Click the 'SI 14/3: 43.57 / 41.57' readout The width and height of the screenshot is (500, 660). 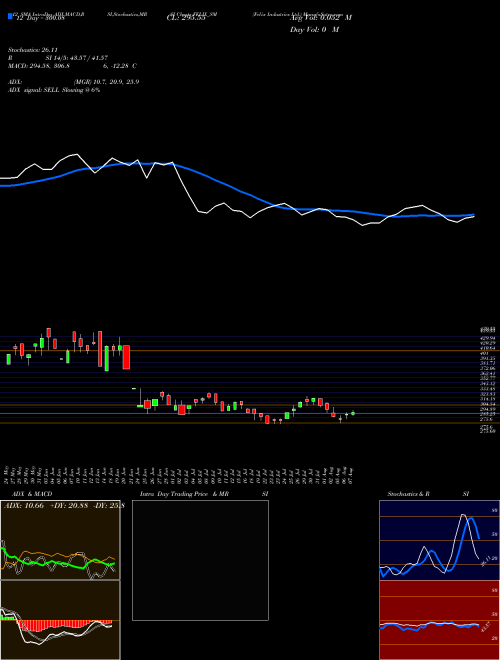click(x=76, y=58)
